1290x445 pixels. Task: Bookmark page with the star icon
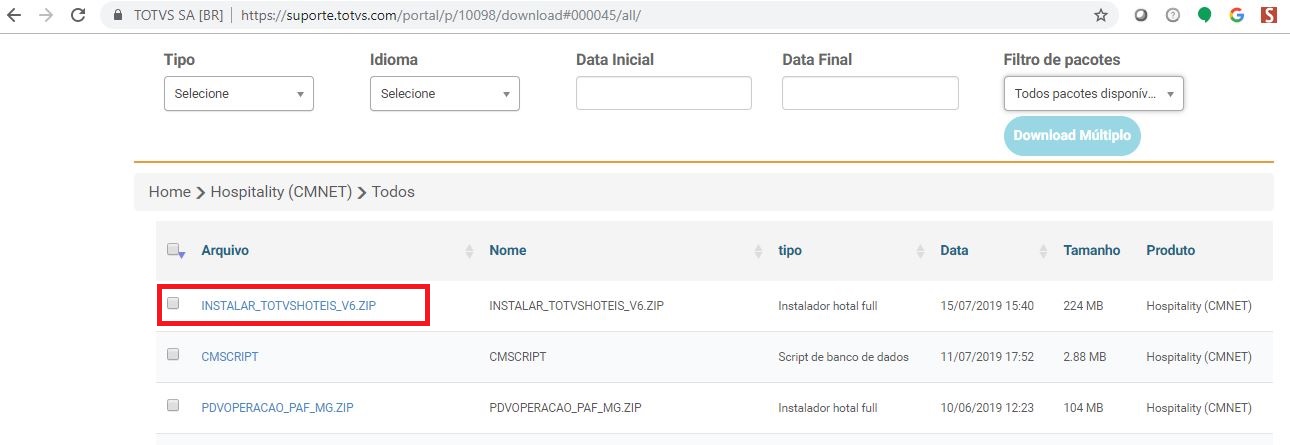1101,16
